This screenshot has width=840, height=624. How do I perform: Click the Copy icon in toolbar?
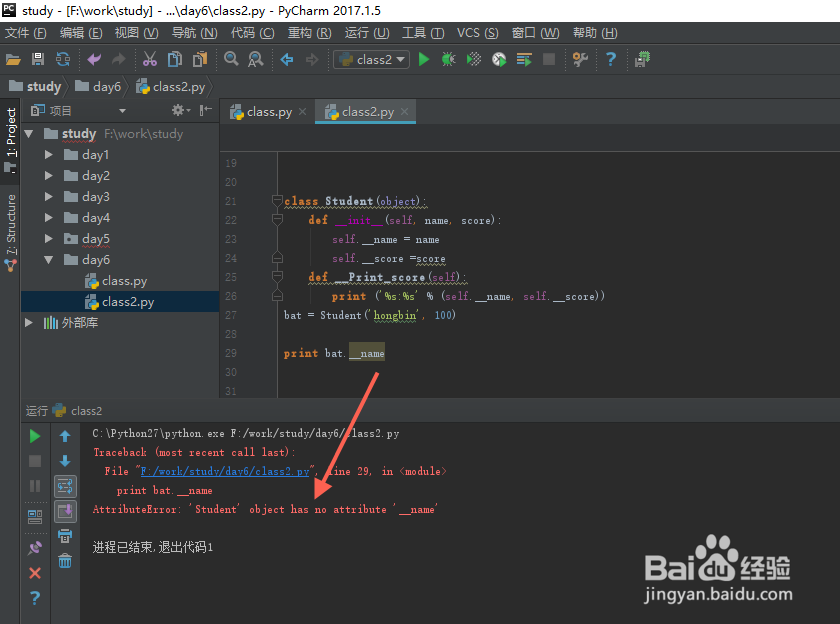point(175,59)
